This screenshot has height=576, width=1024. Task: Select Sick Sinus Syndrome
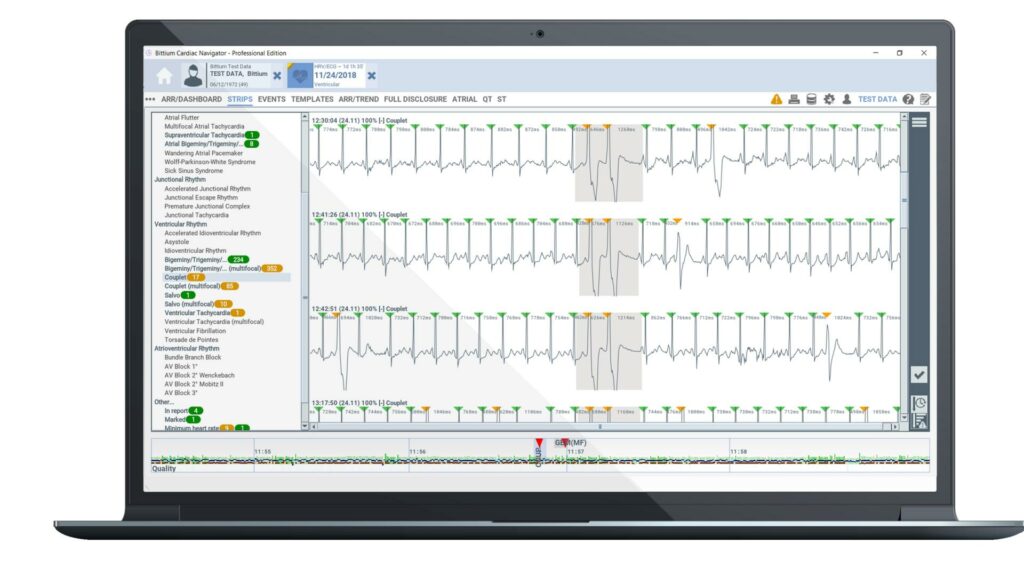point(193,170)
